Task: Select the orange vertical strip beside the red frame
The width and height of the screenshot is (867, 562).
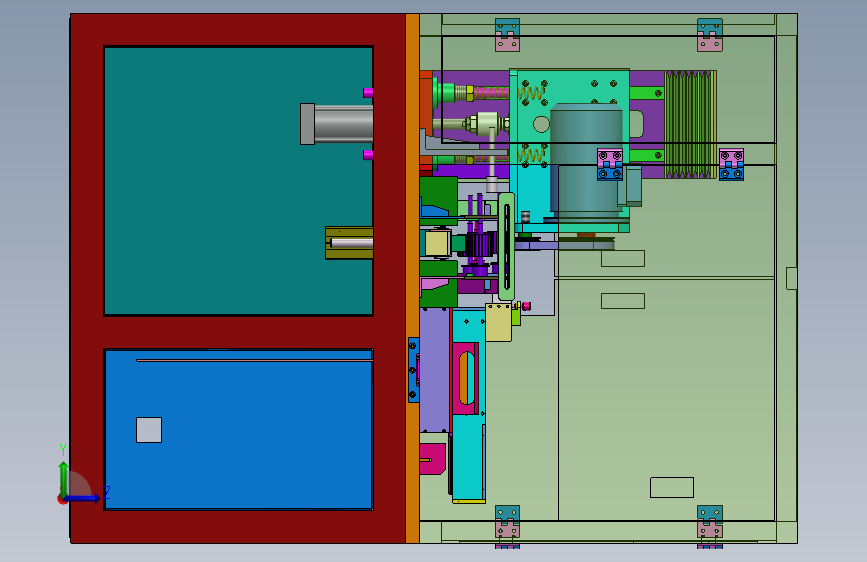Action: (x=412, y=278)
